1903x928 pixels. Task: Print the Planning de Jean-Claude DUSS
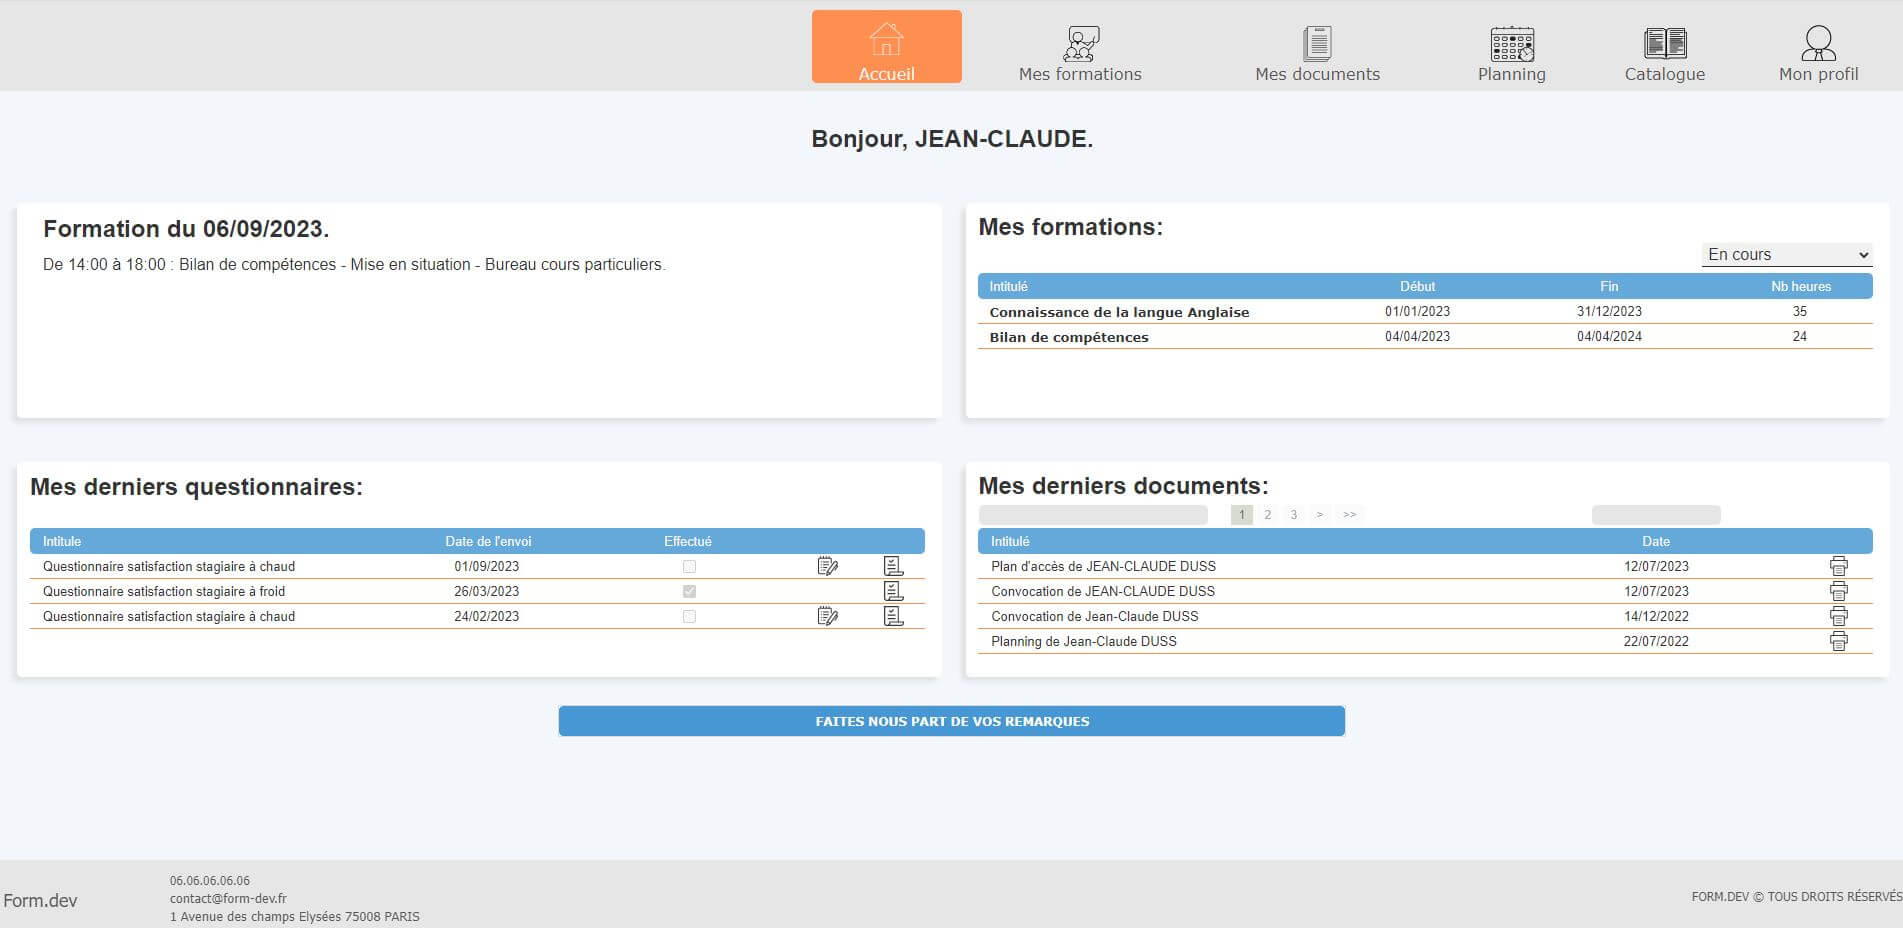click(x=1838, y=641)
